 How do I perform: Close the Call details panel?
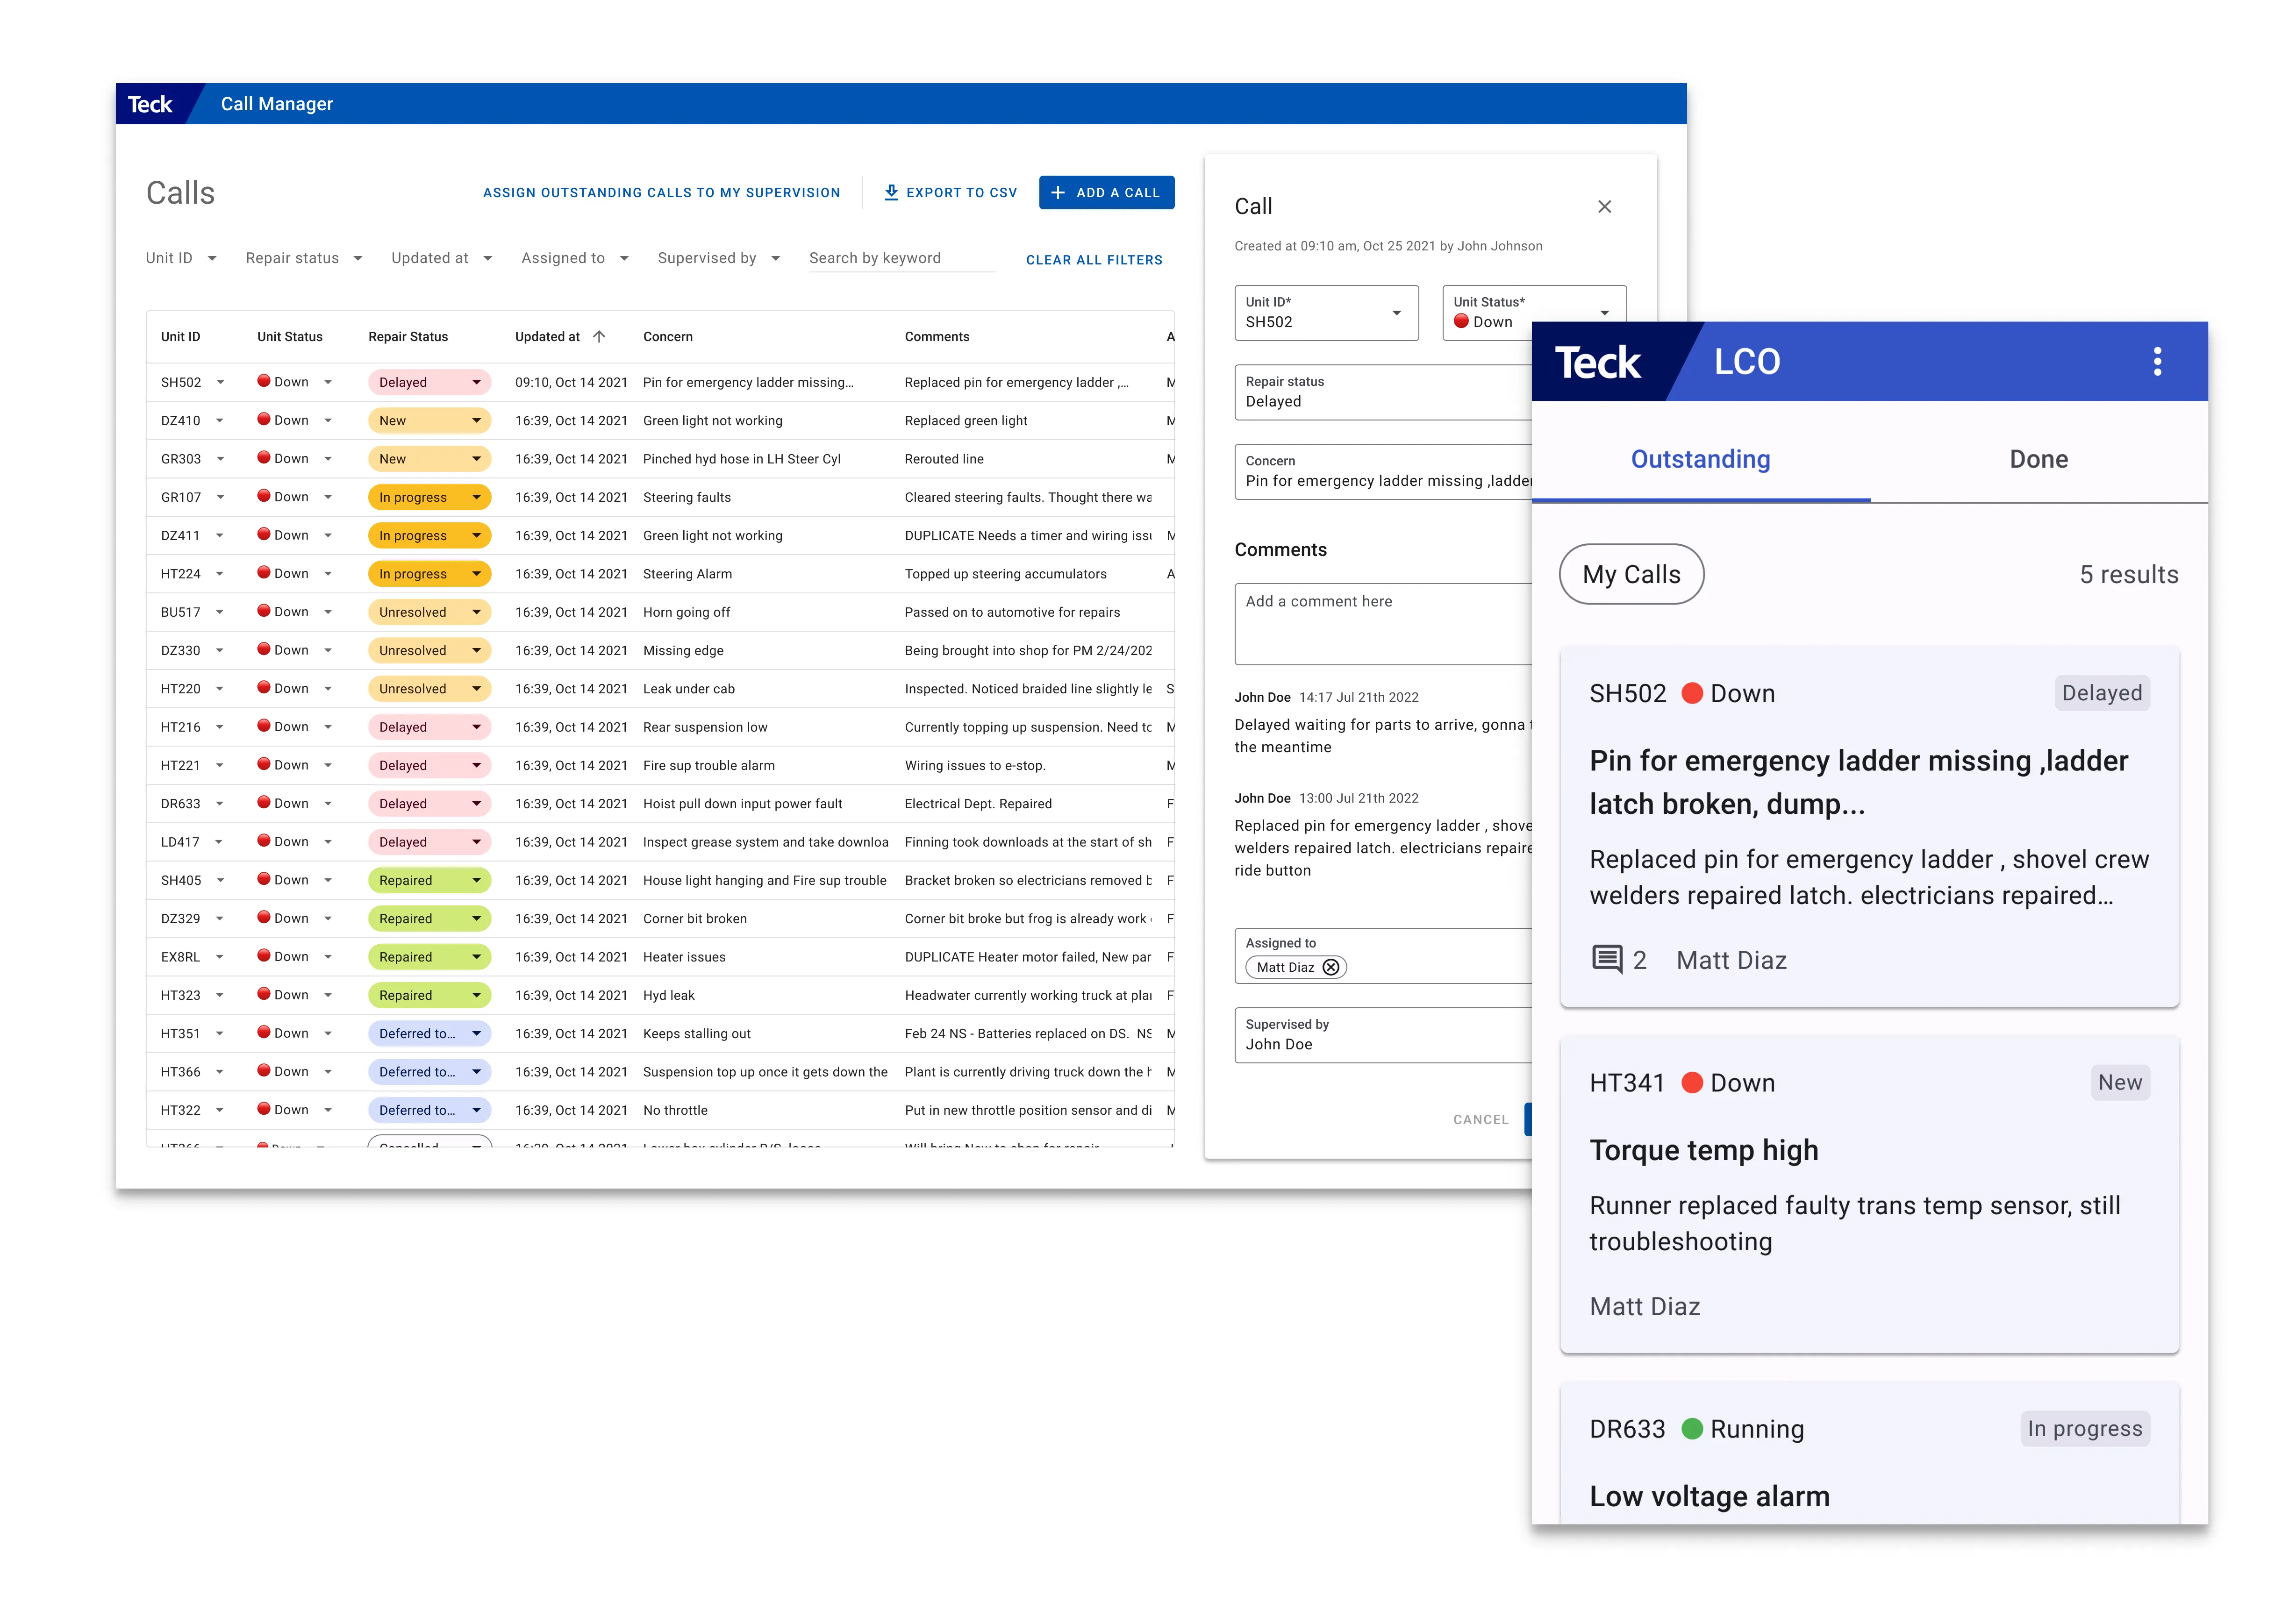pos(1604,207)
